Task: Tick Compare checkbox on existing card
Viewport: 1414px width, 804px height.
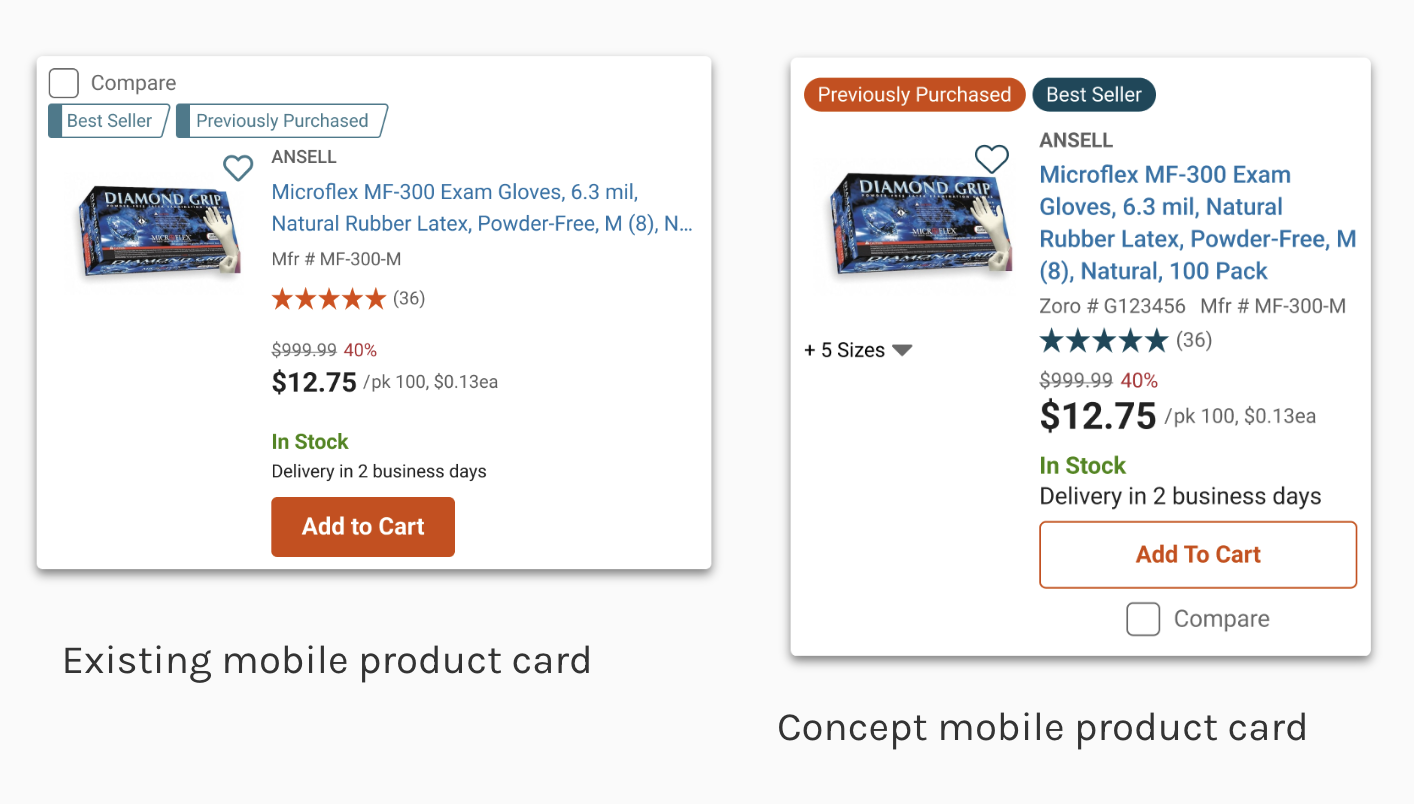Action: [x=64, y=83]
